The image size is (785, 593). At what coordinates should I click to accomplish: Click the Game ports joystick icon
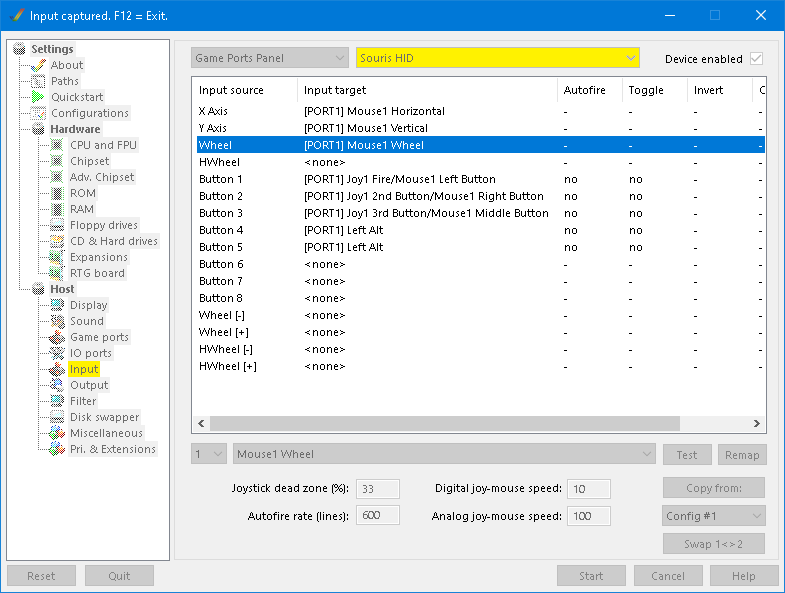pos(57,337)
